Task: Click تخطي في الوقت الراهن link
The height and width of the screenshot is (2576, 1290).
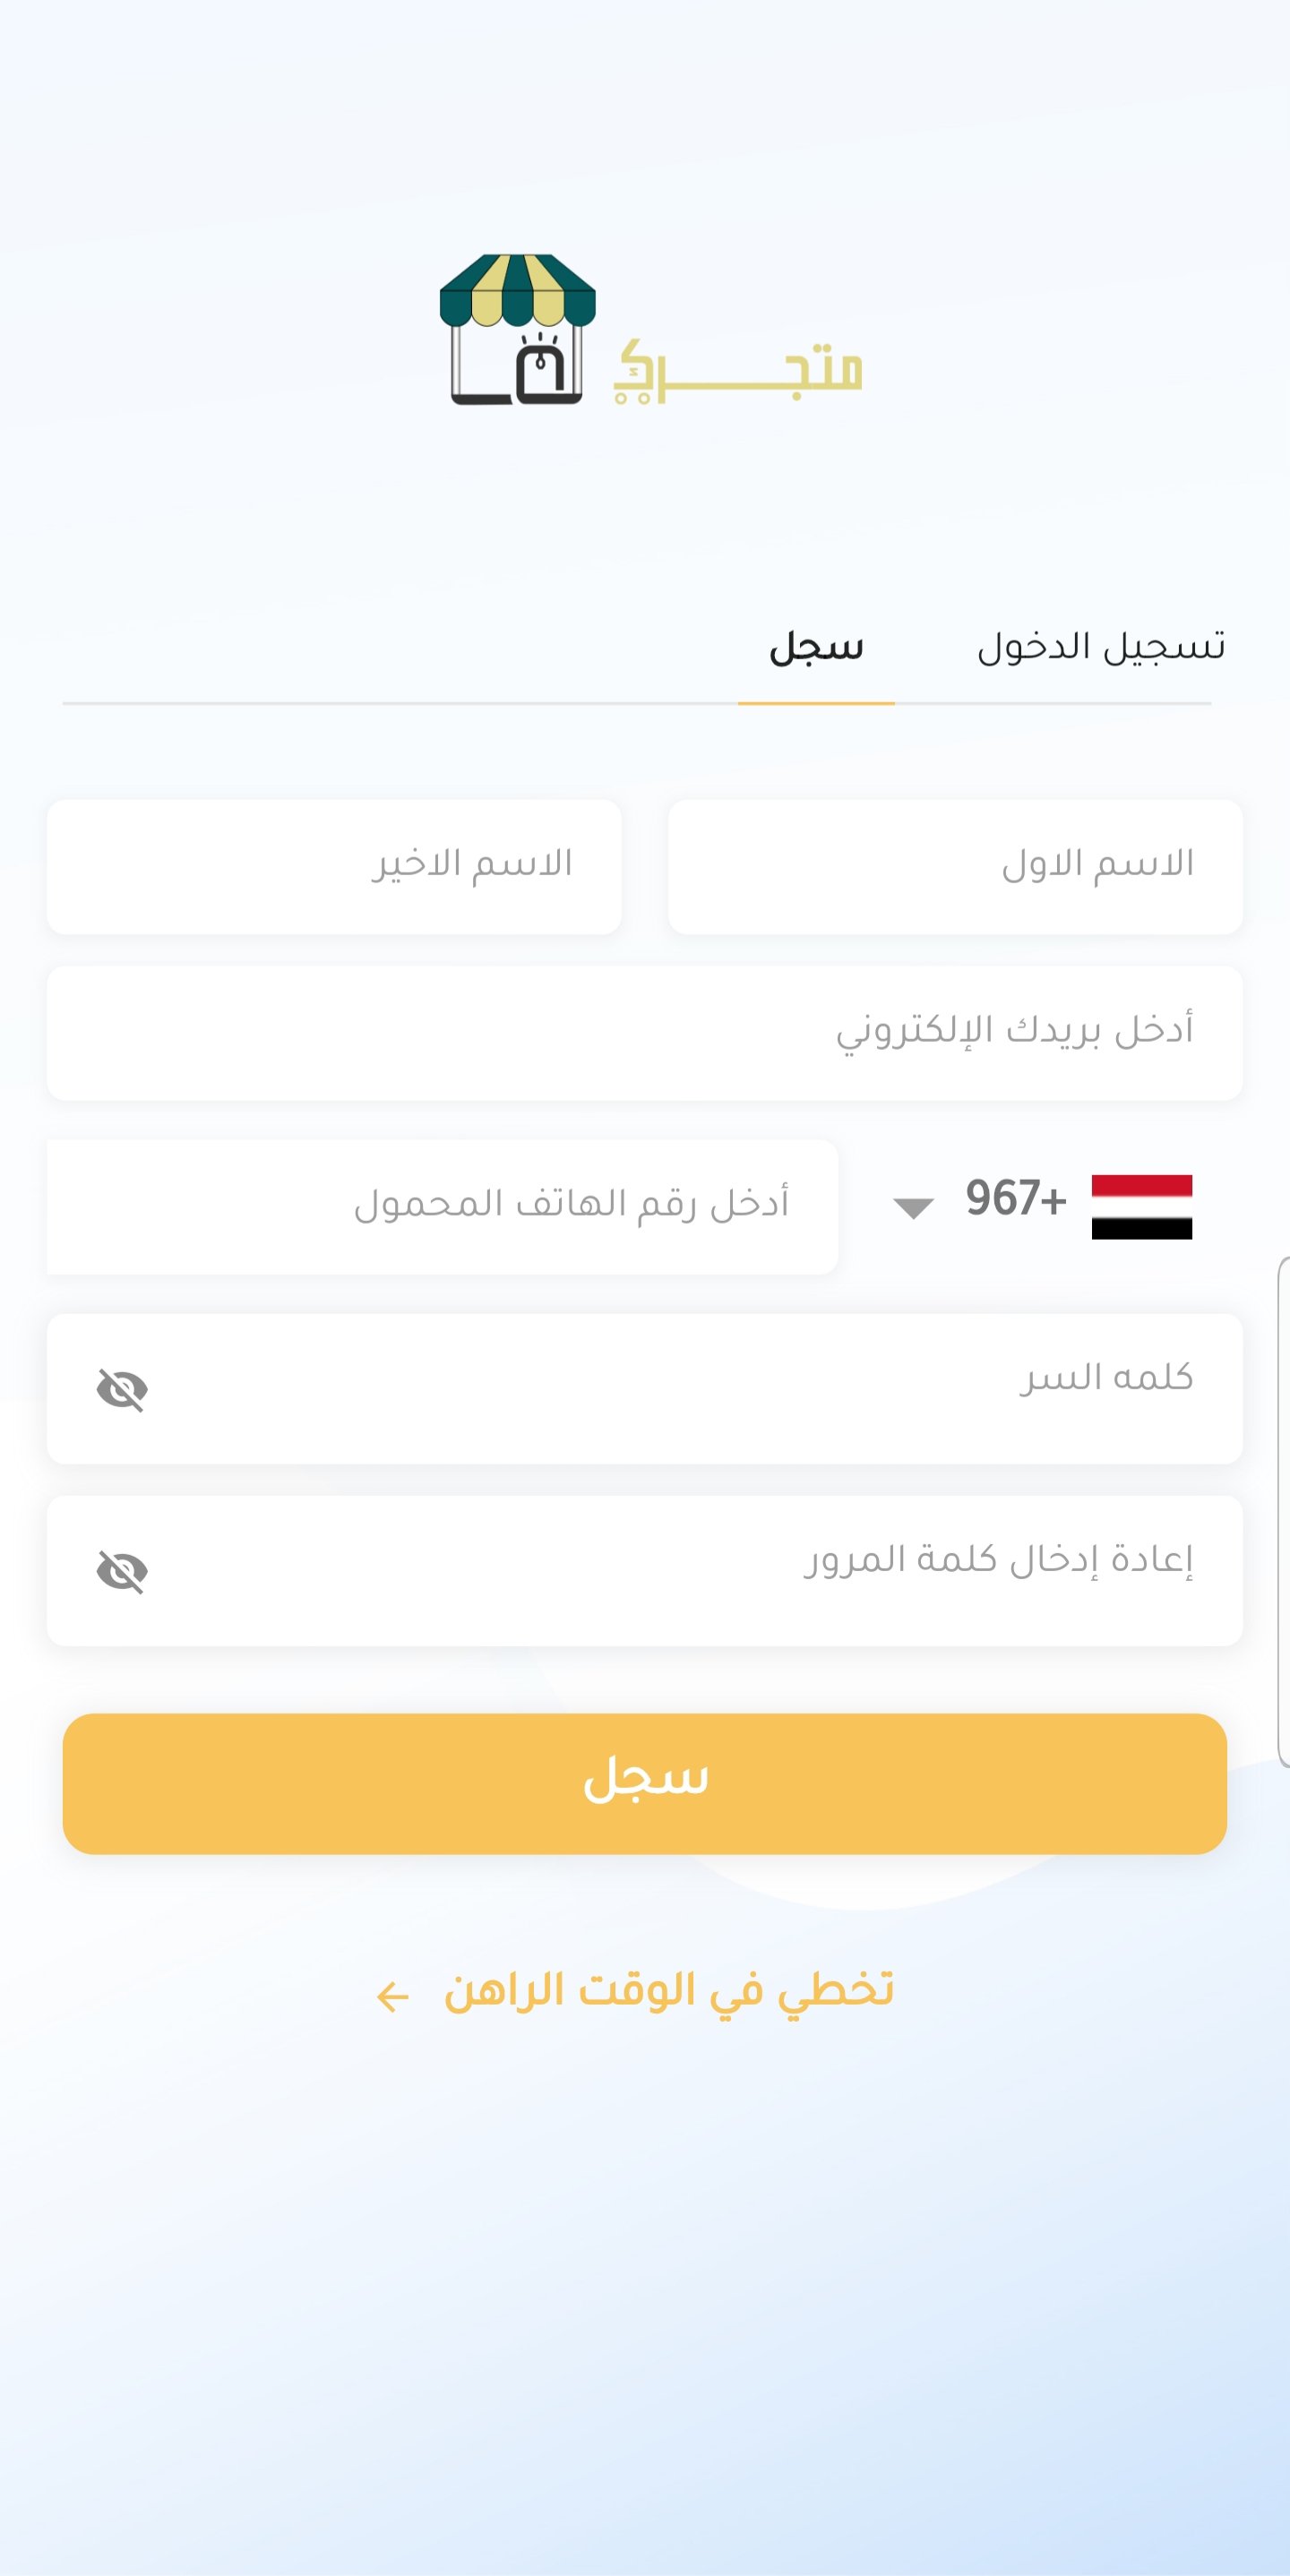Action: point(669,1990)
